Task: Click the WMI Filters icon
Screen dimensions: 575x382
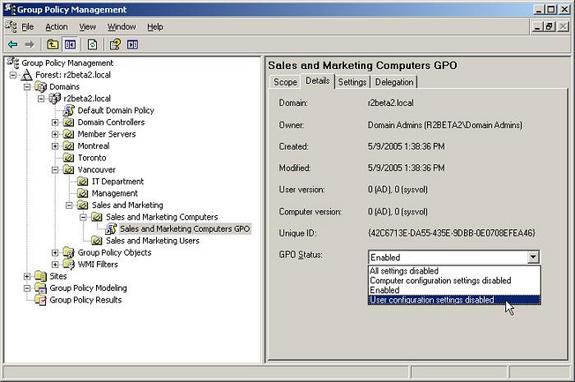Action: 69,264
